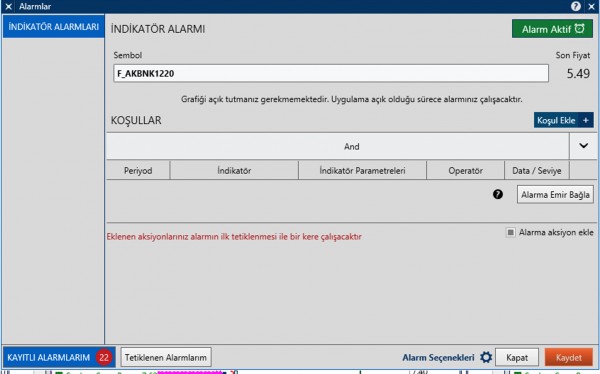The width and height of the screenshot is (600, 374).
Task: Click the Kapat button
Action: 517,358
